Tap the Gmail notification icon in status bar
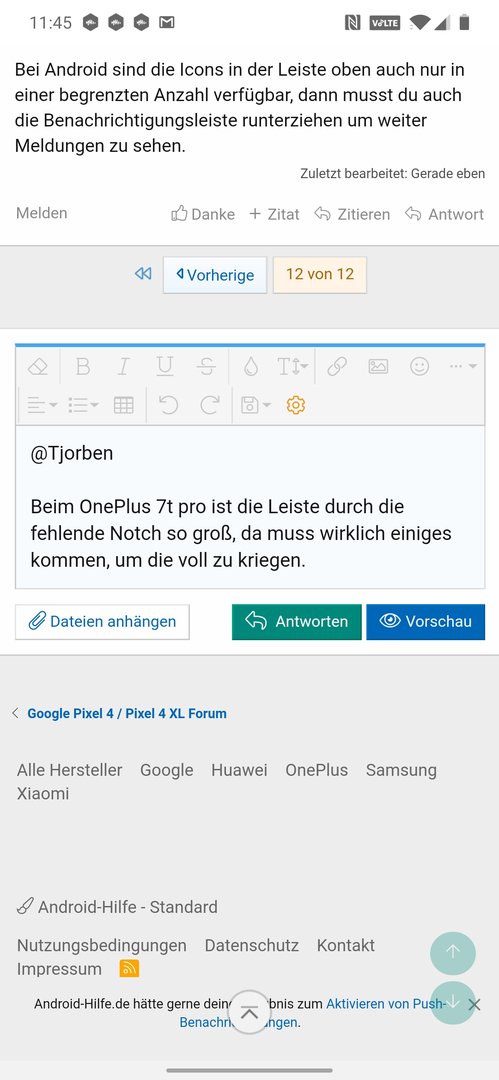This screenshot has width=499, height=1080. point(166,23)
